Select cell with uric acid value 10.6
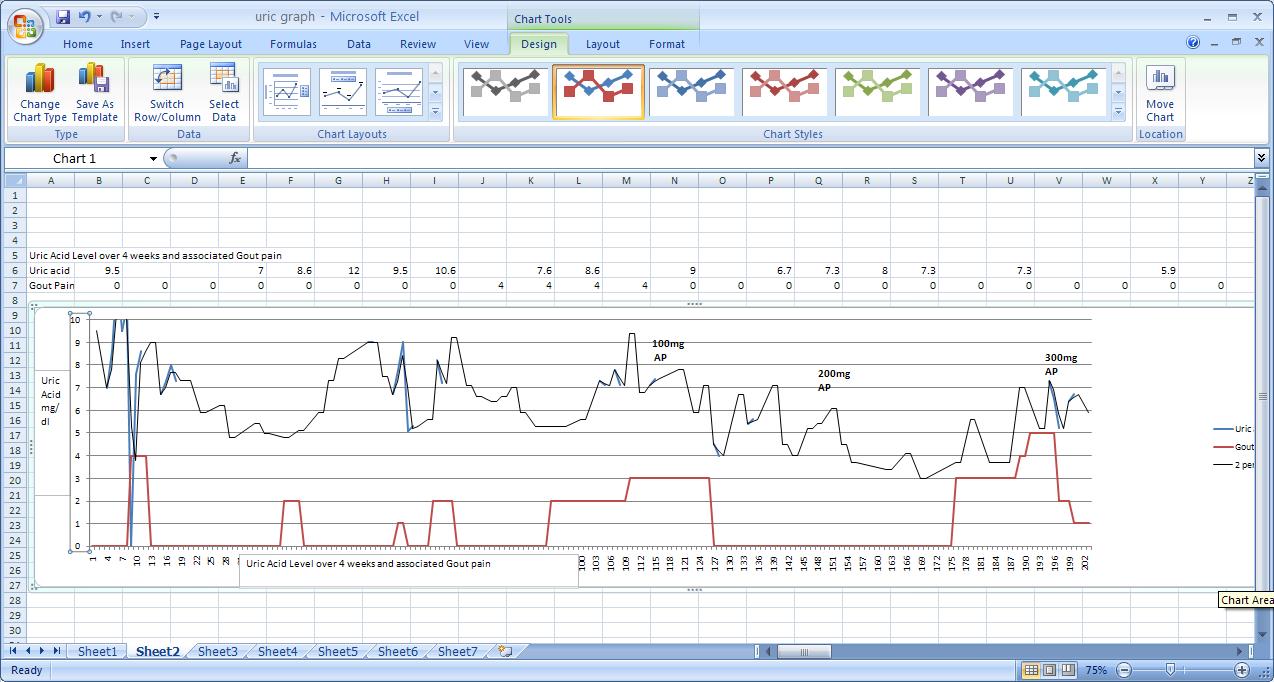Image resolution: width=1274 pixels, height=682 pixels. tap(434, 270)
